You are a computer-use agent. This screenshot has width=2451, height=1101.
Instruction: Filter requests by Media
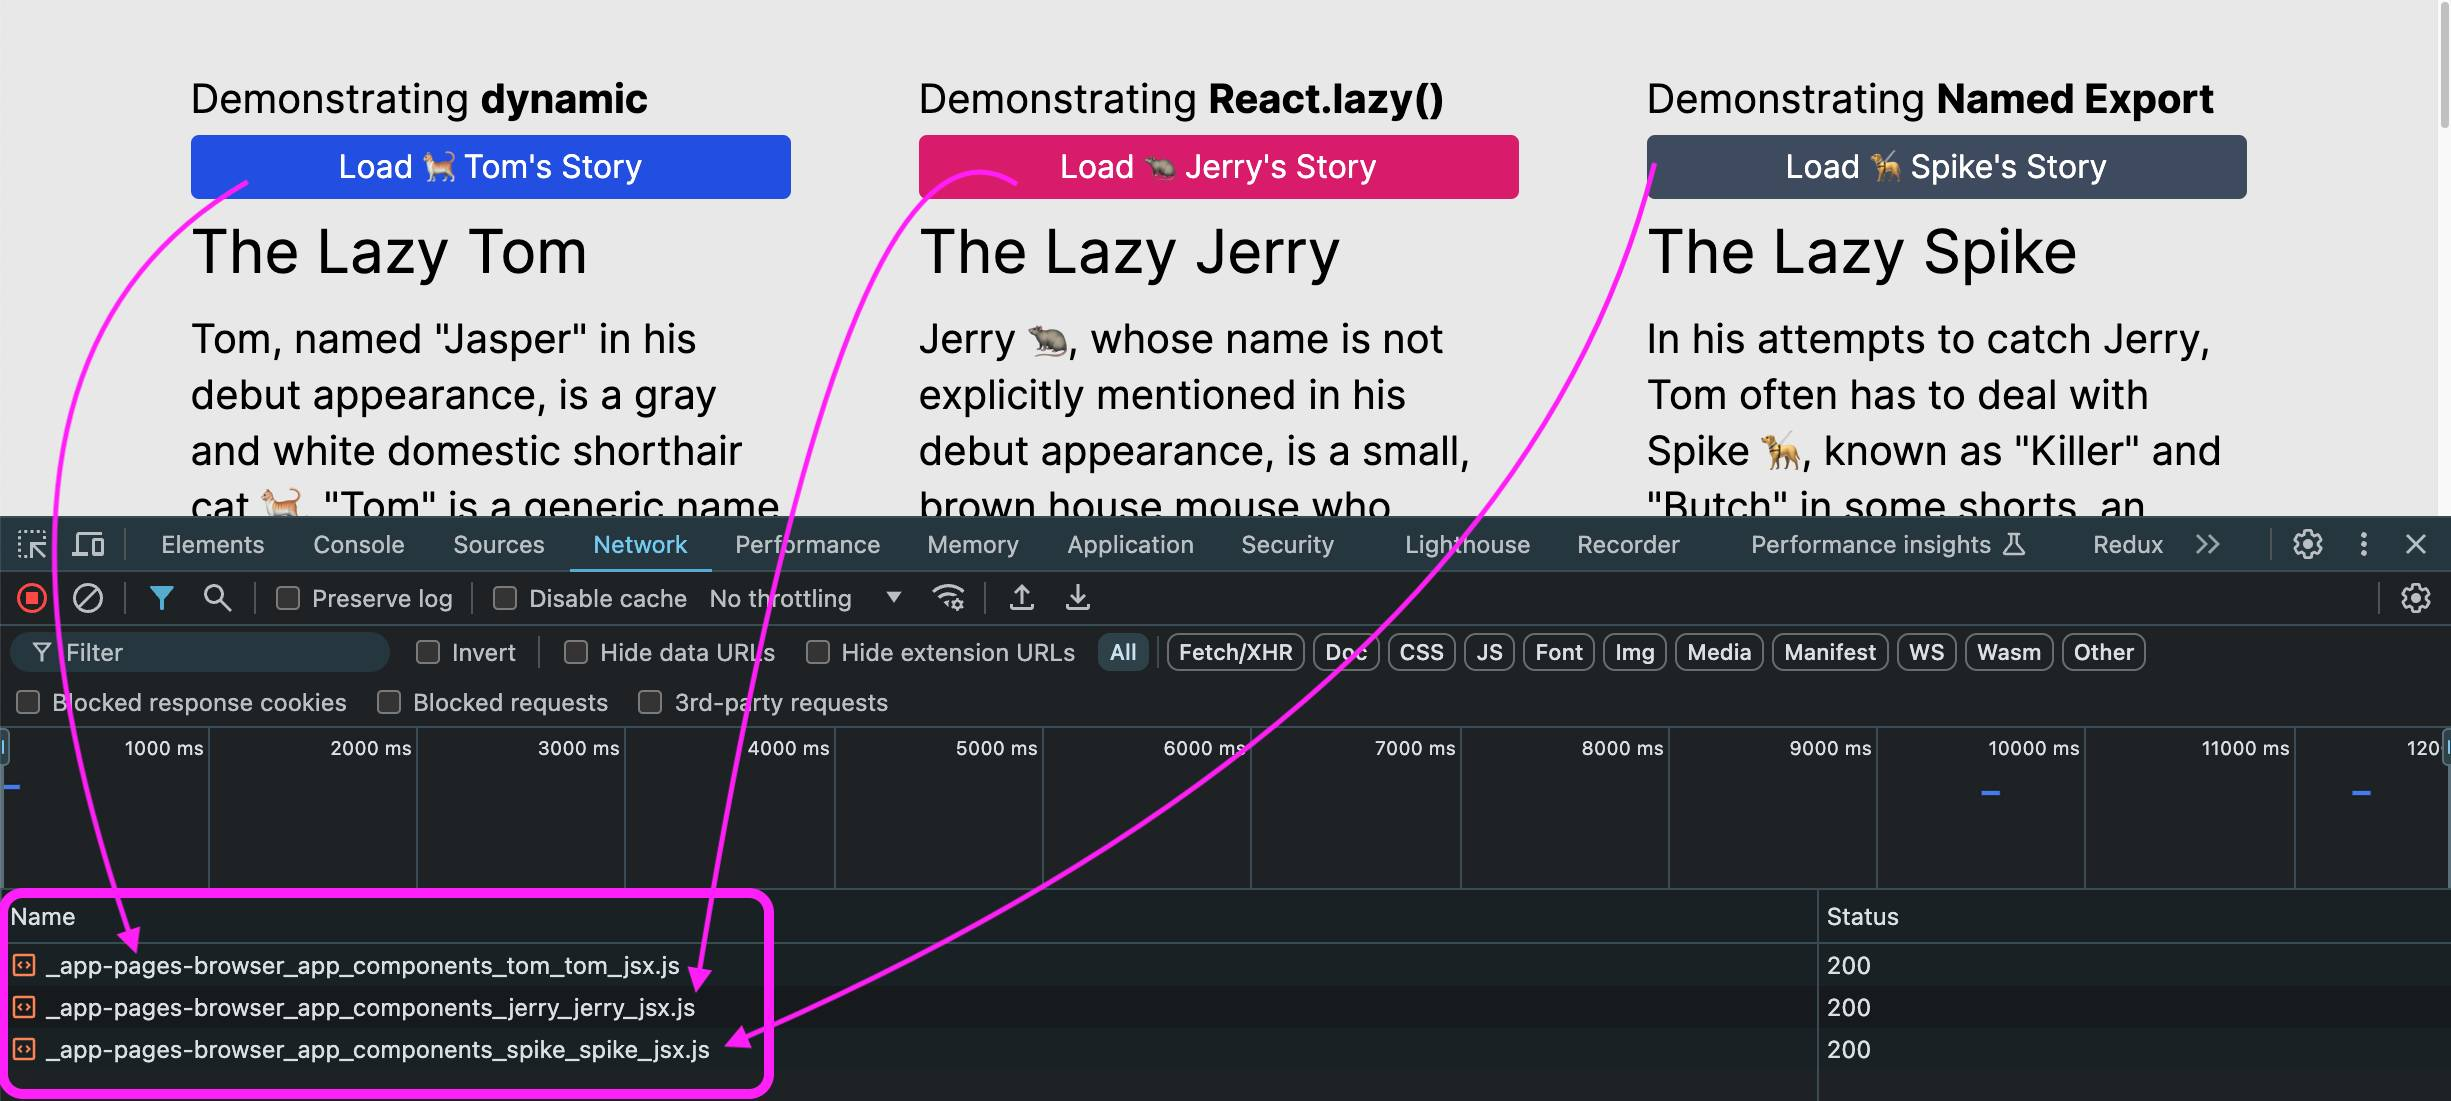[1719, 653]
